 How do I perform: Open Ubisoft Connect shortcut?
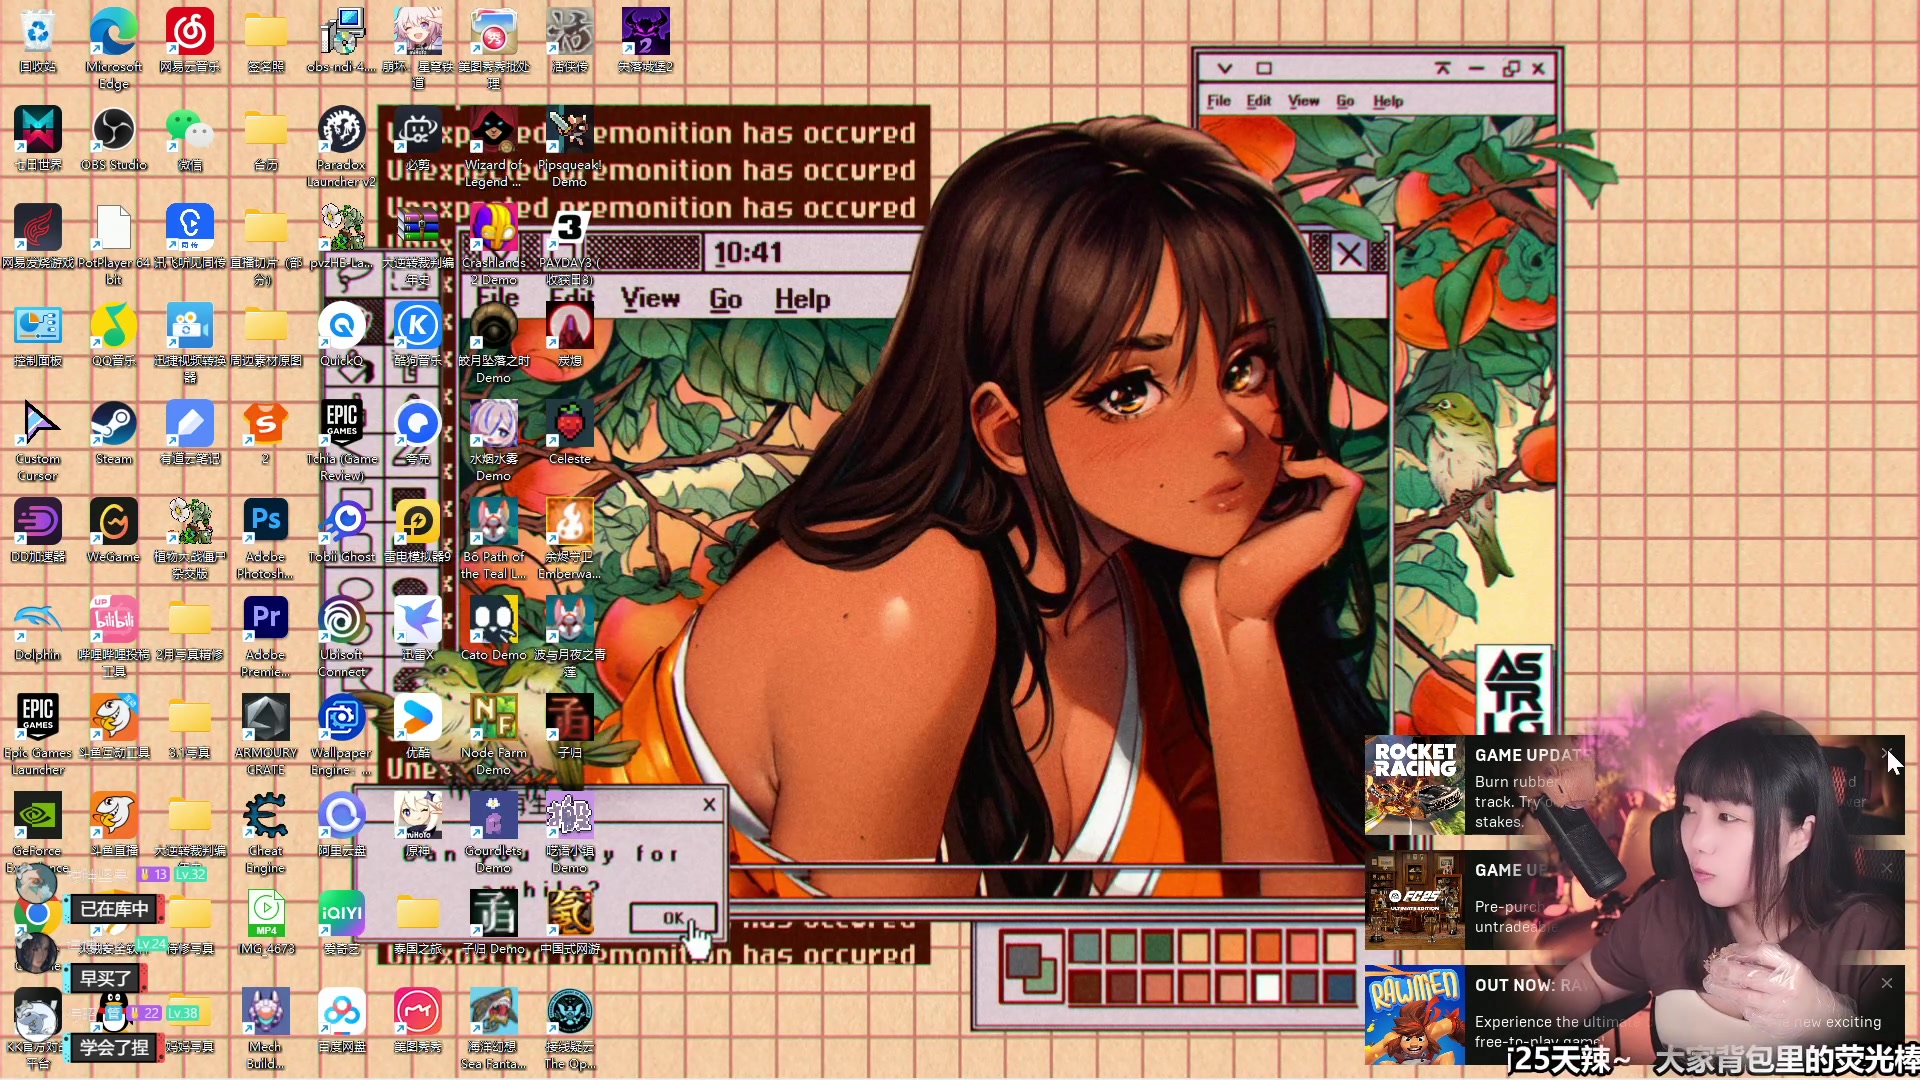(x=342, y=636)
